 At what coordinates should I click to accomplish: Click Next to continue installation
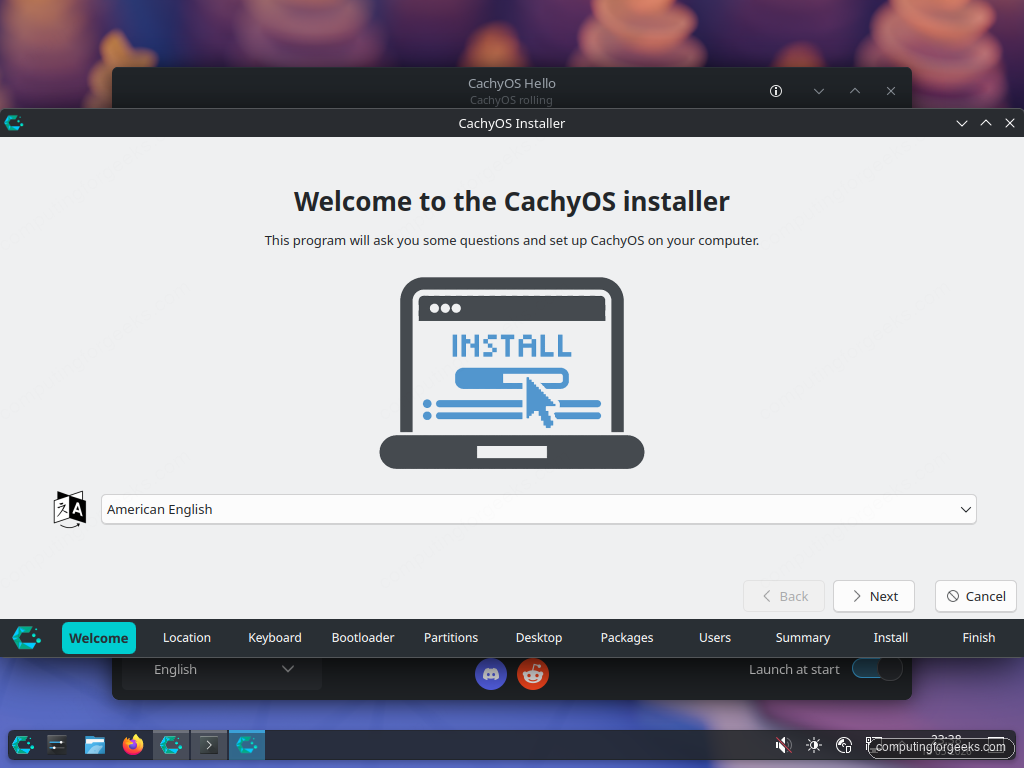(x=874, y=596)
